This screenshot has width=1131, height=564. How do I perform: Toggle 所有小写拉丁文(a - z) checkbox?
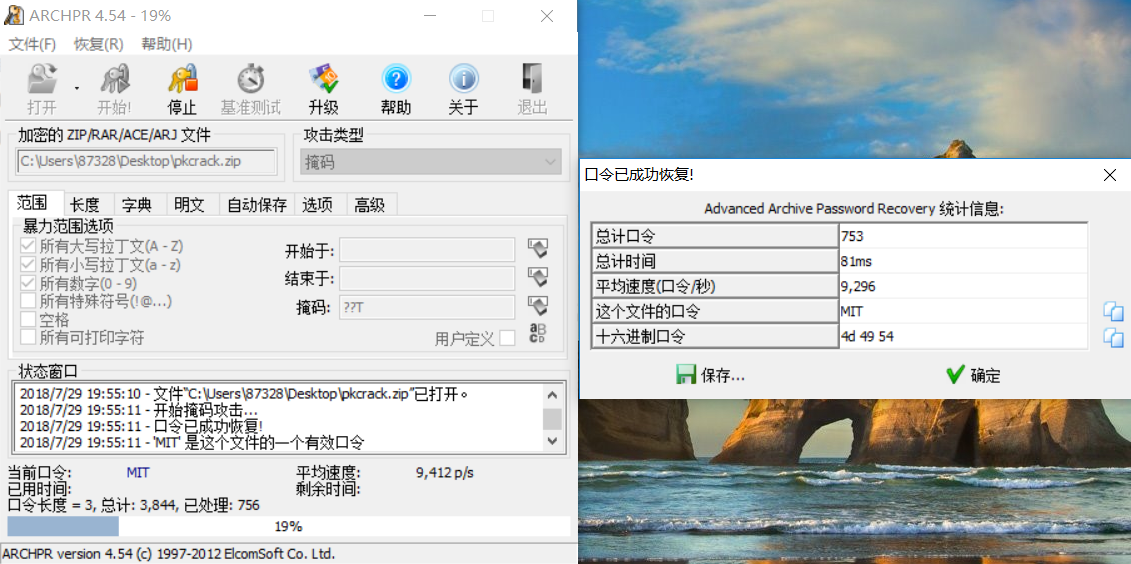(28, 264)
